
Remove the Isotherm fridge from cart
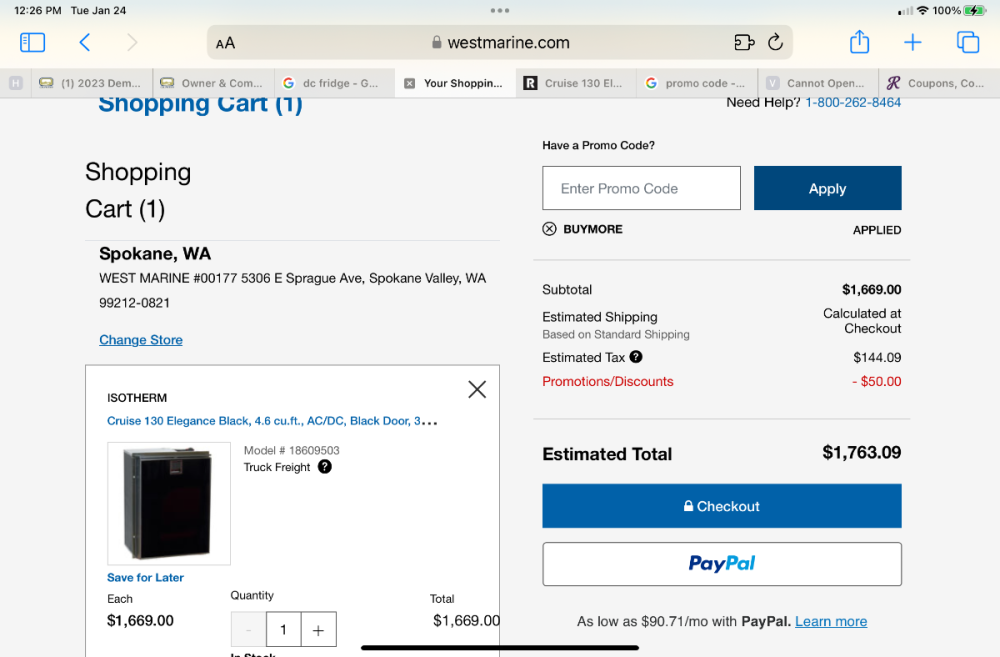point(477,389)
